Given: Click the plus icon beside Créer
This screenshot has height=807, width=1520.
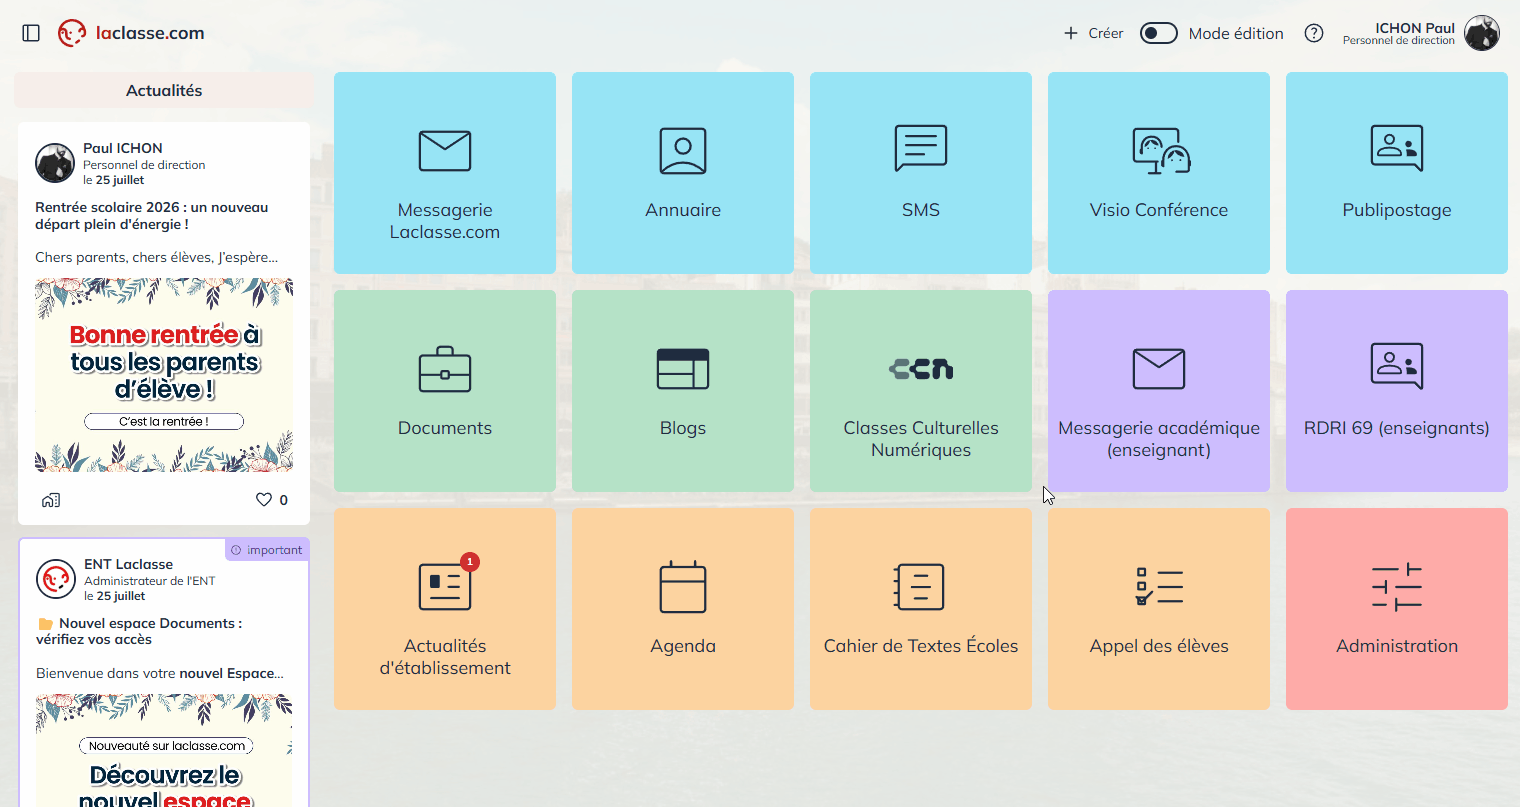Looking at the screenshot, I should [x=1071, y=33].
